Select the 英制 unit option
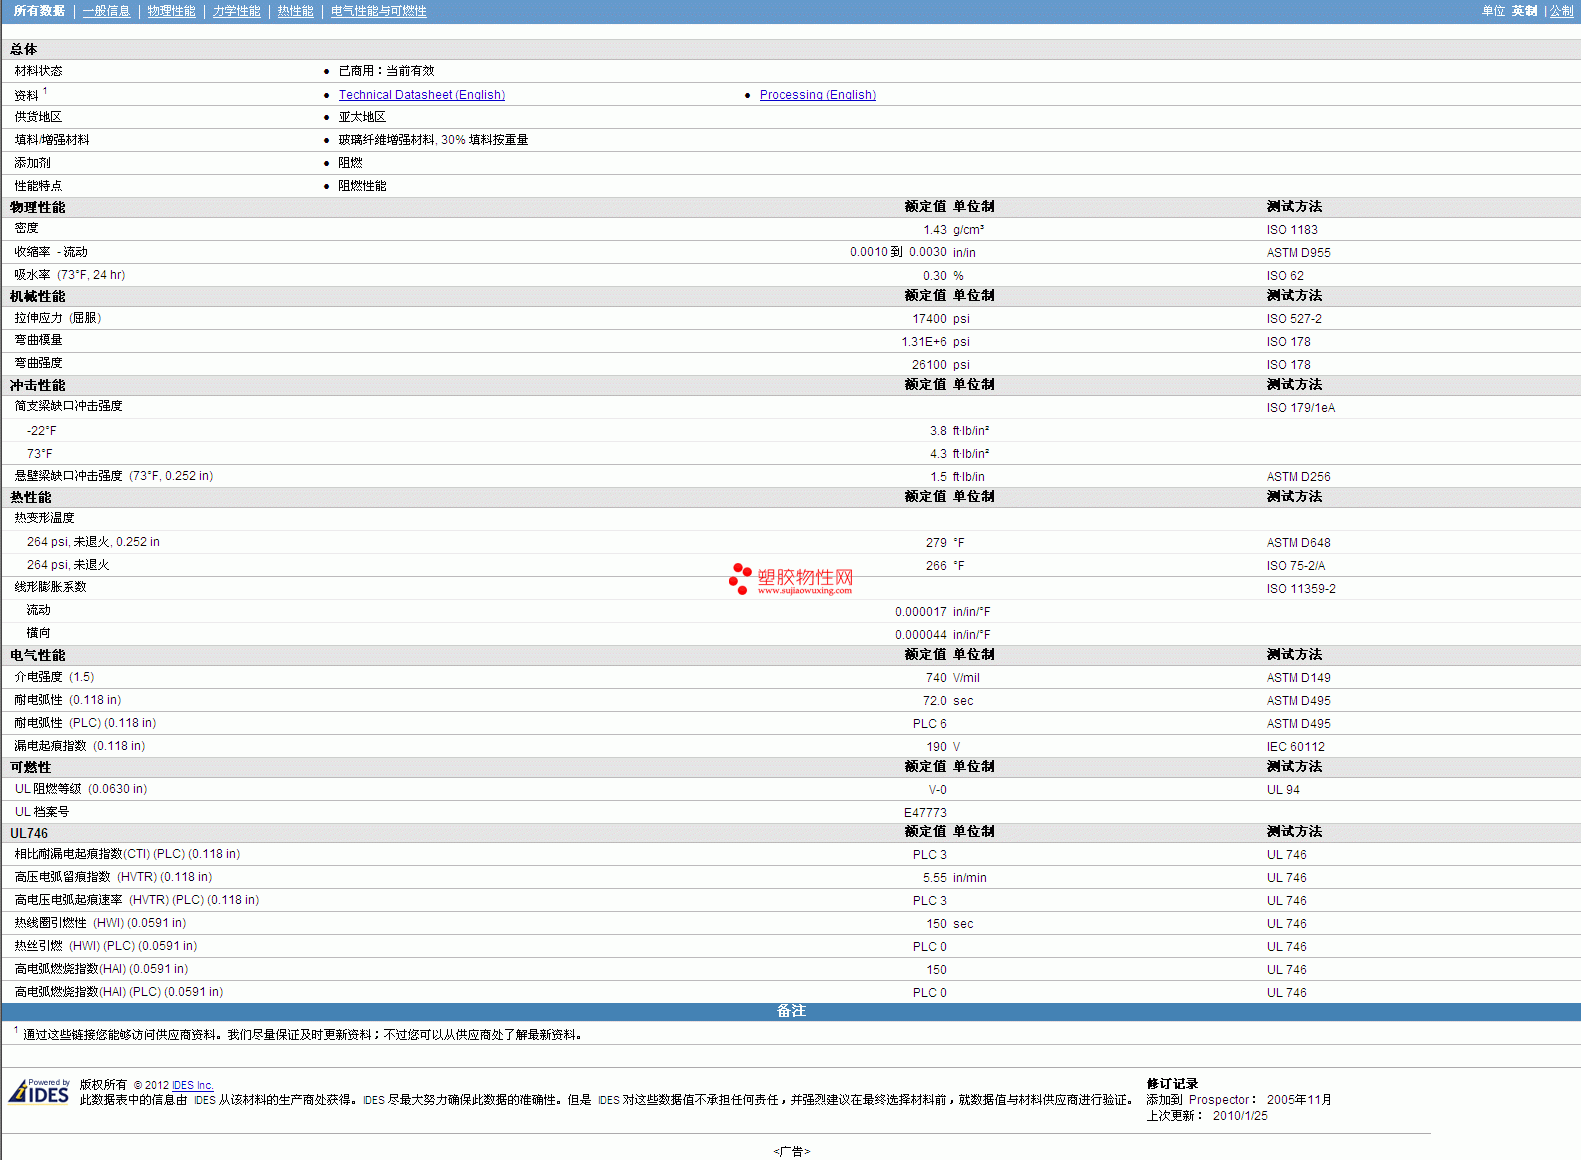The image size is (1581, 1160). [x=1524, y=11]
